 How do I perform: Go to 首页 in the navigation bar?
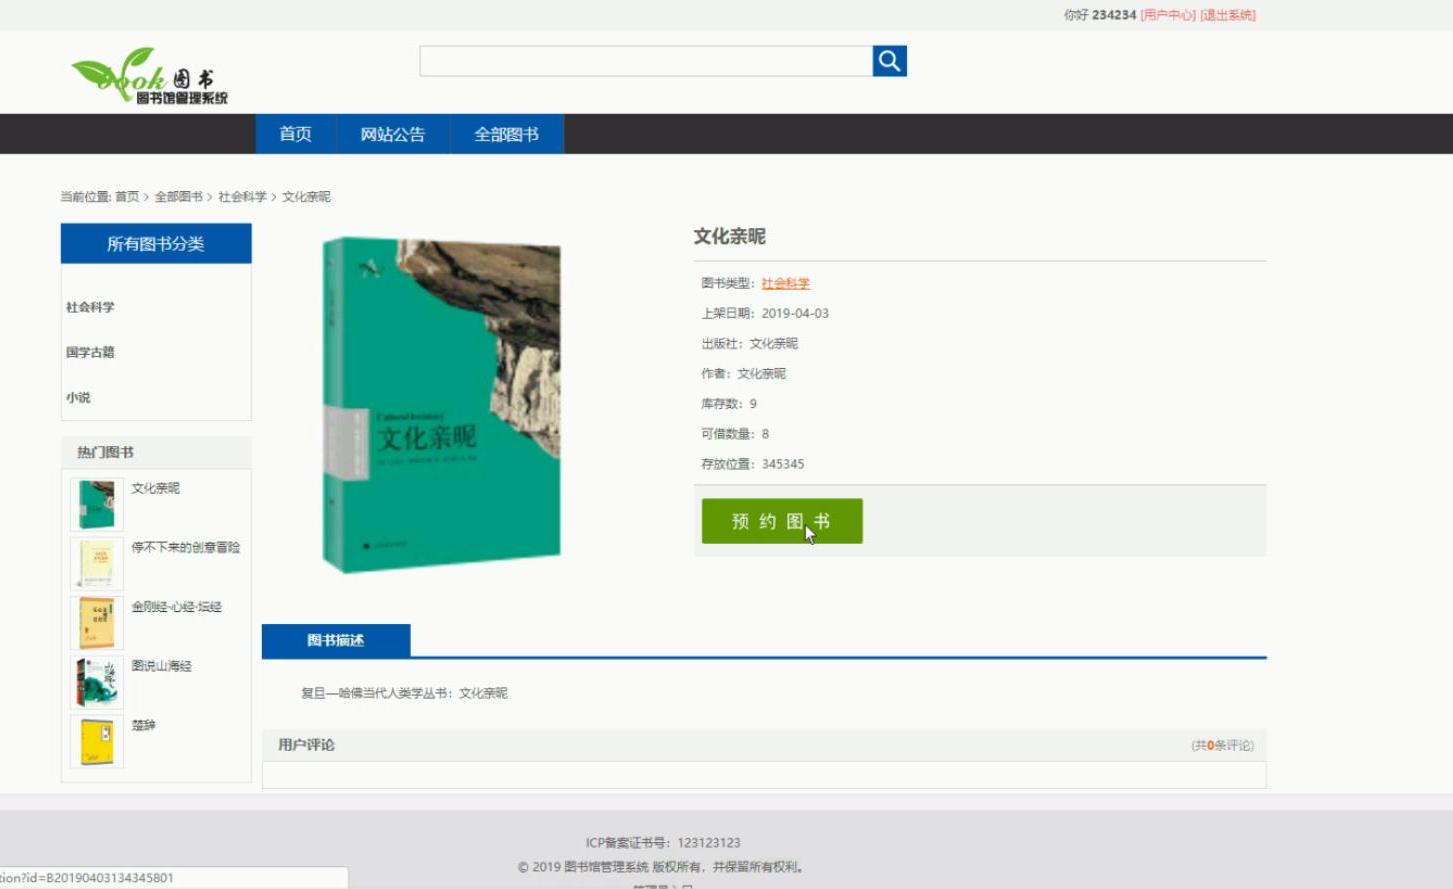pyautogui.click(x=296, y=133)
